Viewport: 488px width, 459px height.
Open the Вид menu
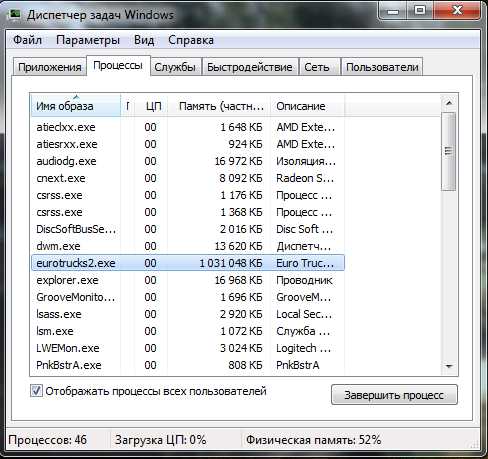point(144,40)
